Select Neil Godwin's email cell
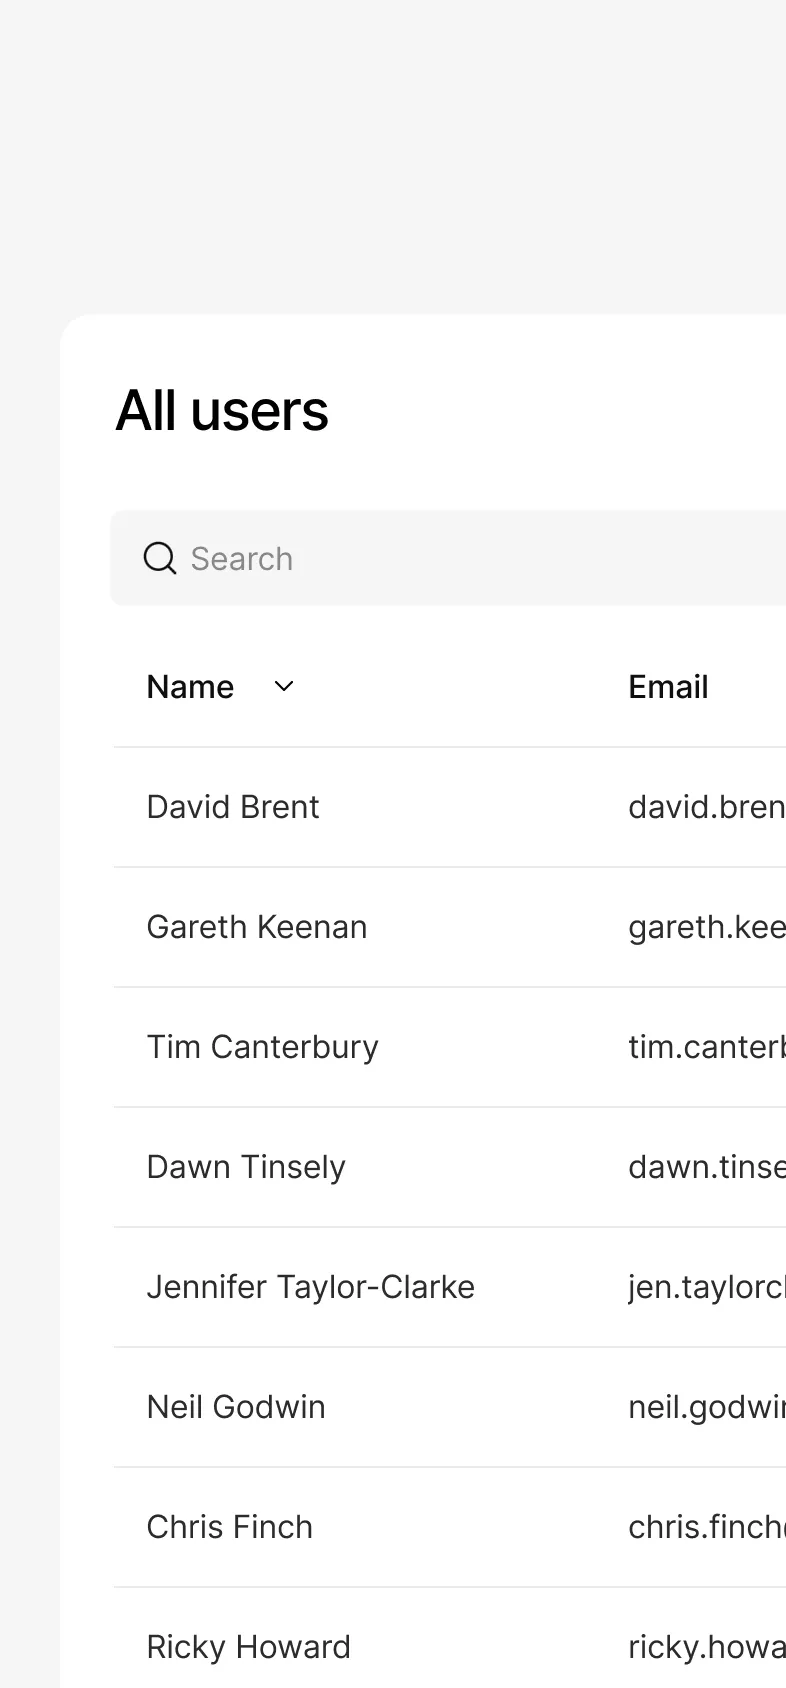The width and height of the screenshot is (786, 1688). [x=706, y=1407]
